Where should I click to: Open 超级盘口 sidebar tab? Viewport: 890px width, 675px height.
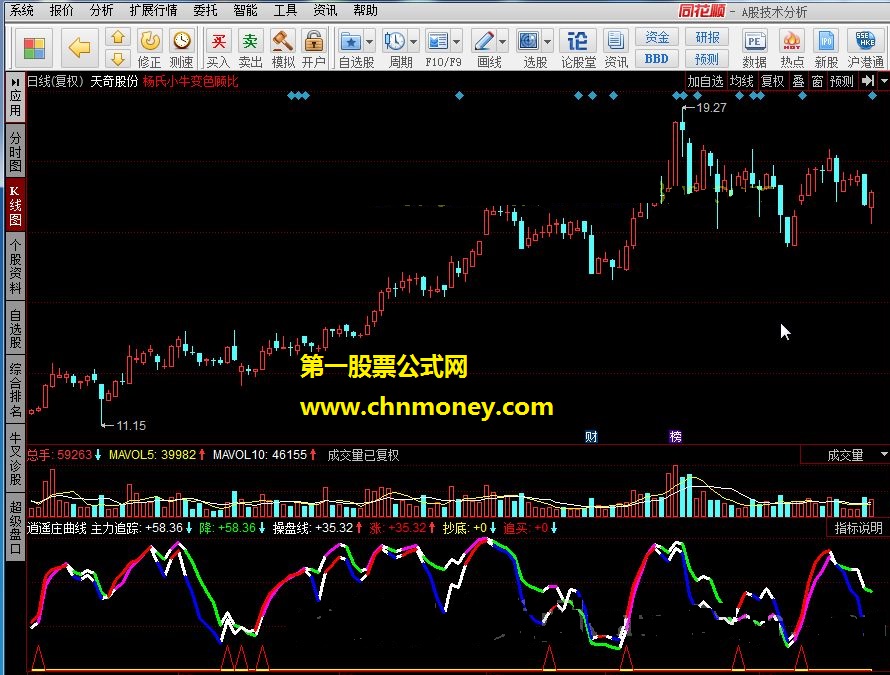tap(15, 527)
